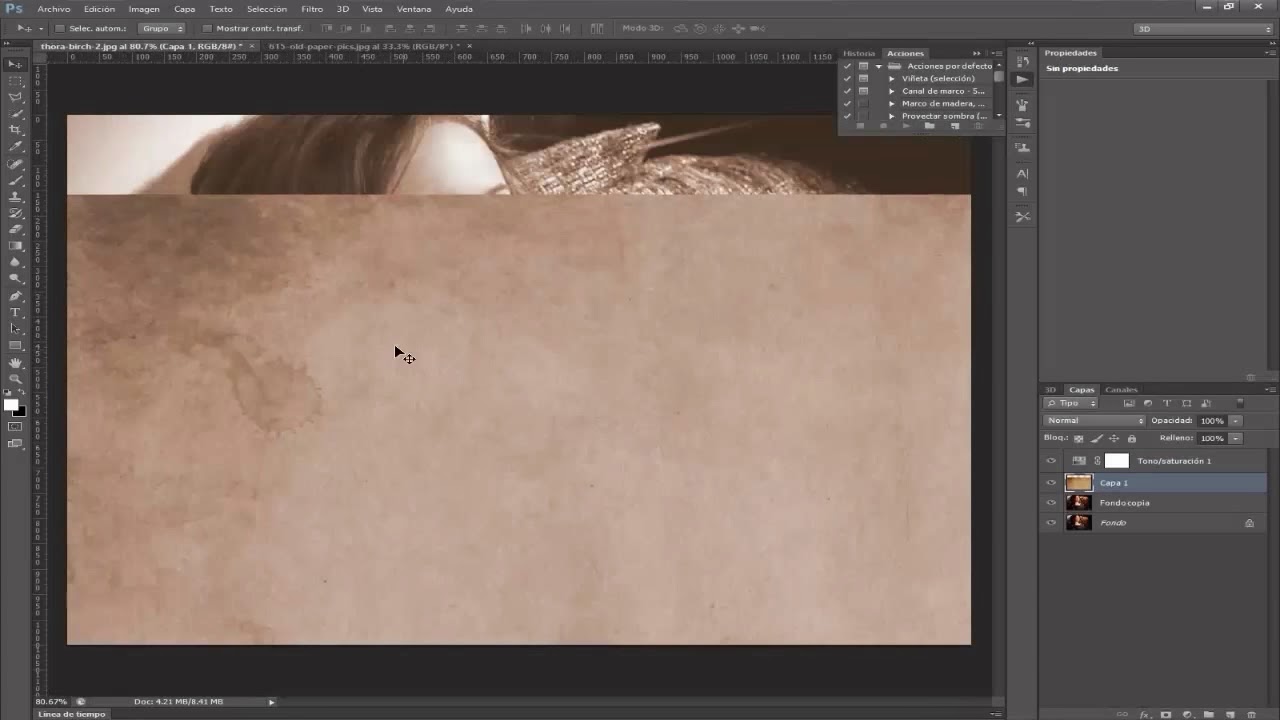This screenshot has height=720, width=1280.
Task: Lock all layer properties padlock
Action: point(1132,438)
